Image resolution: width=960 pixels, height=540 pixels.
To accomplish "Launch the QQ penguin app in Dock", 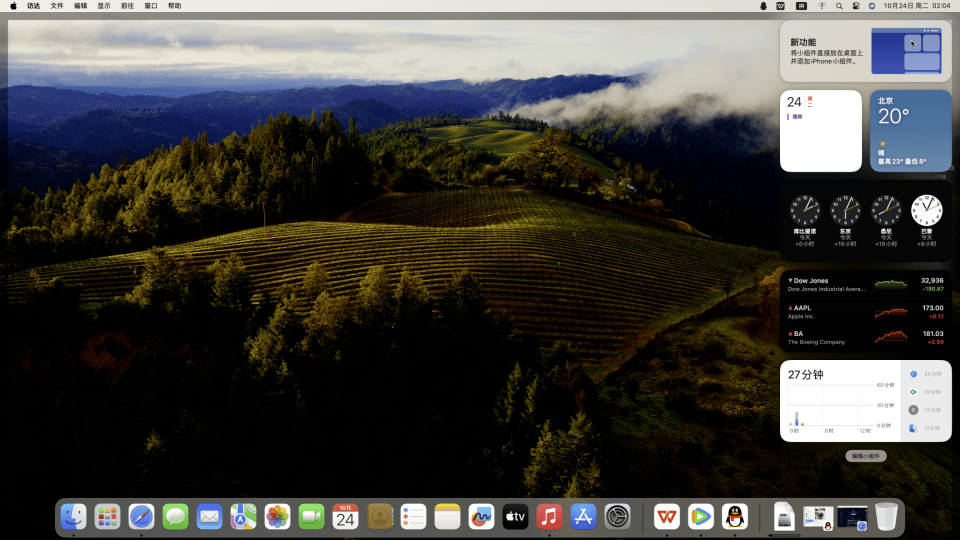I will coord(735,517).
